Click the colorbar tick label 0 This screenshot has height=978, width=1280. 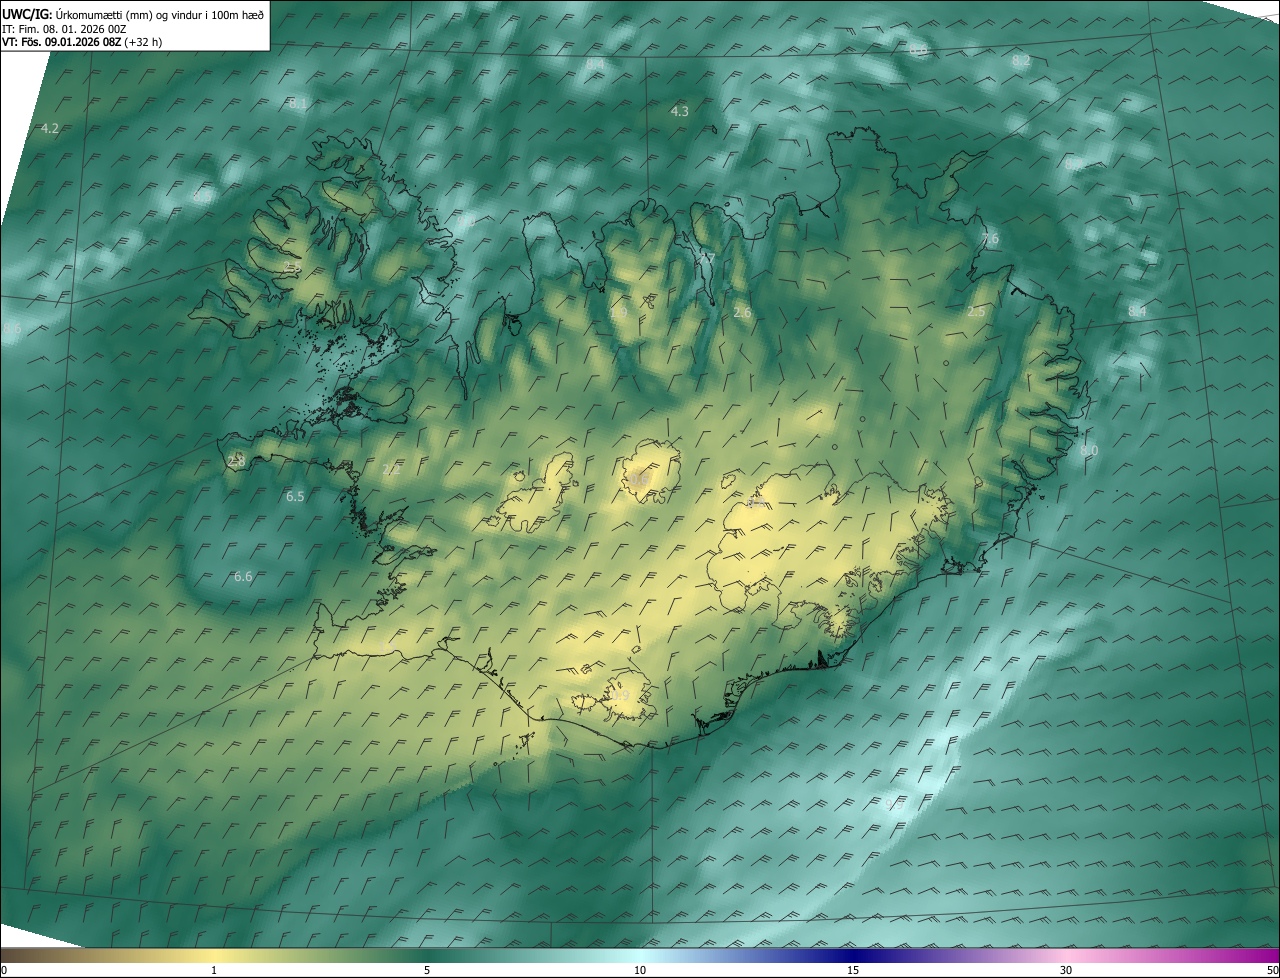pos(4,970)
